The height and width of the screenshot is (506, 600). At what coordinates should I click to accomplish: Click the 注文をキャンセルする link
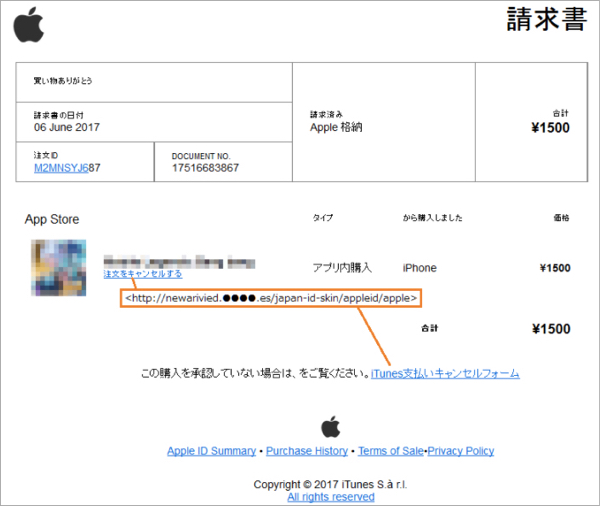(143, 274)
